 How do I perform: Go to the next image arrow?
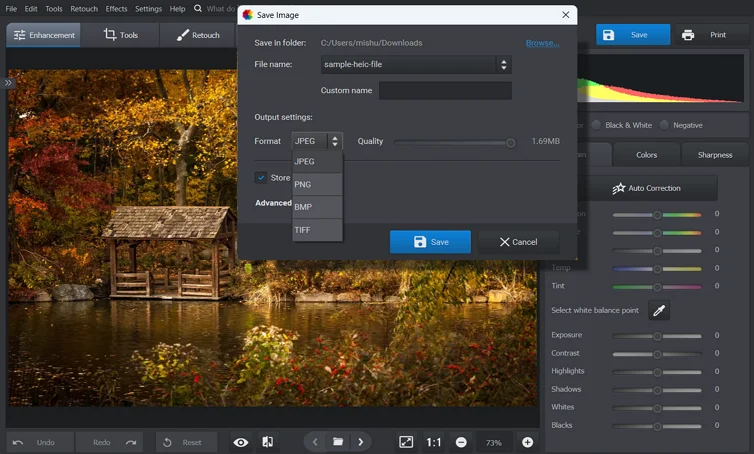361,442
